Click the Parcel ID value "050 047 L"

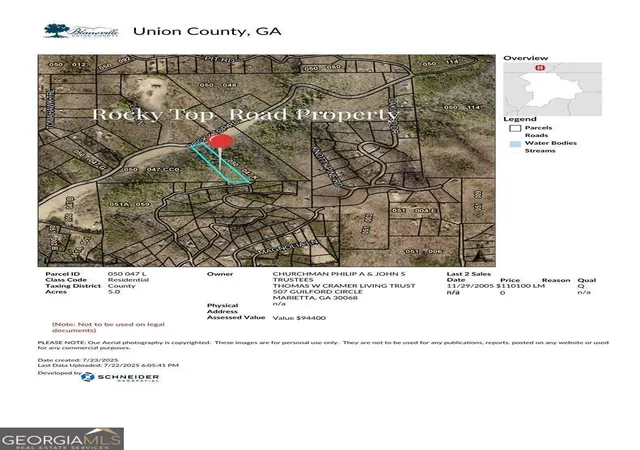coord(127,274)
